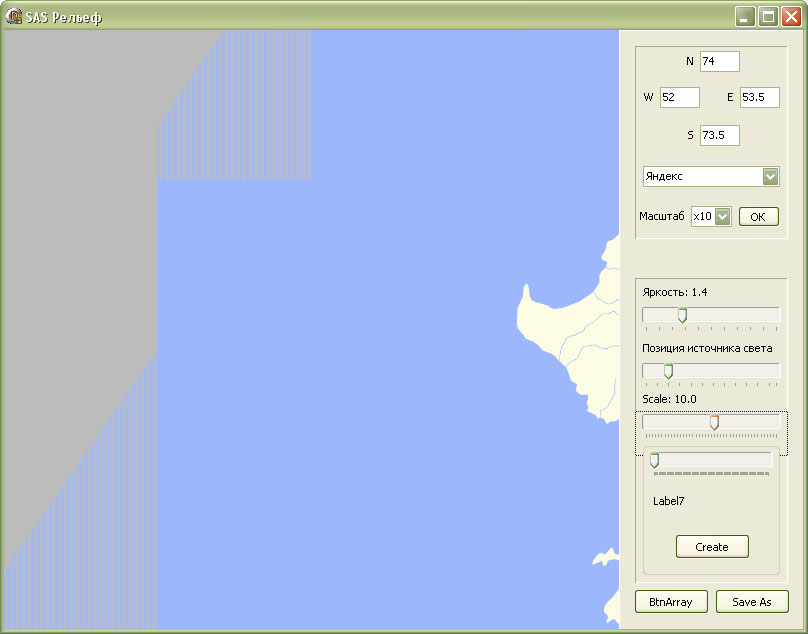
Task: Click the N latitude input field
Action: coord(719,62)
